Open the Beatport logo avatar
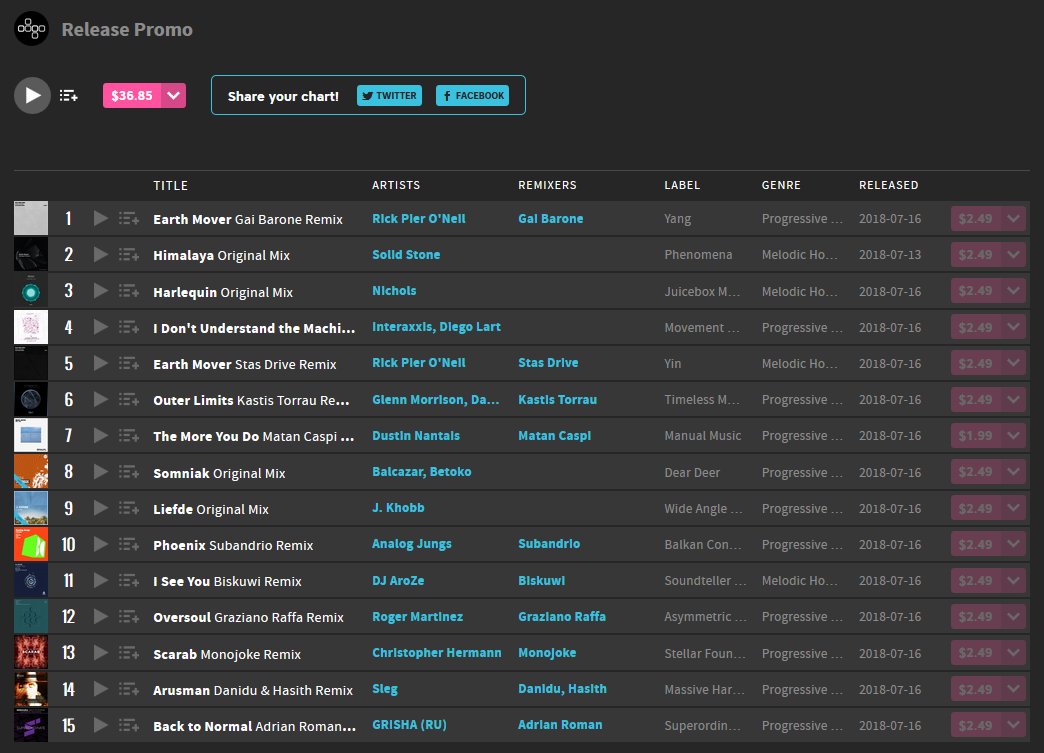 31,29
